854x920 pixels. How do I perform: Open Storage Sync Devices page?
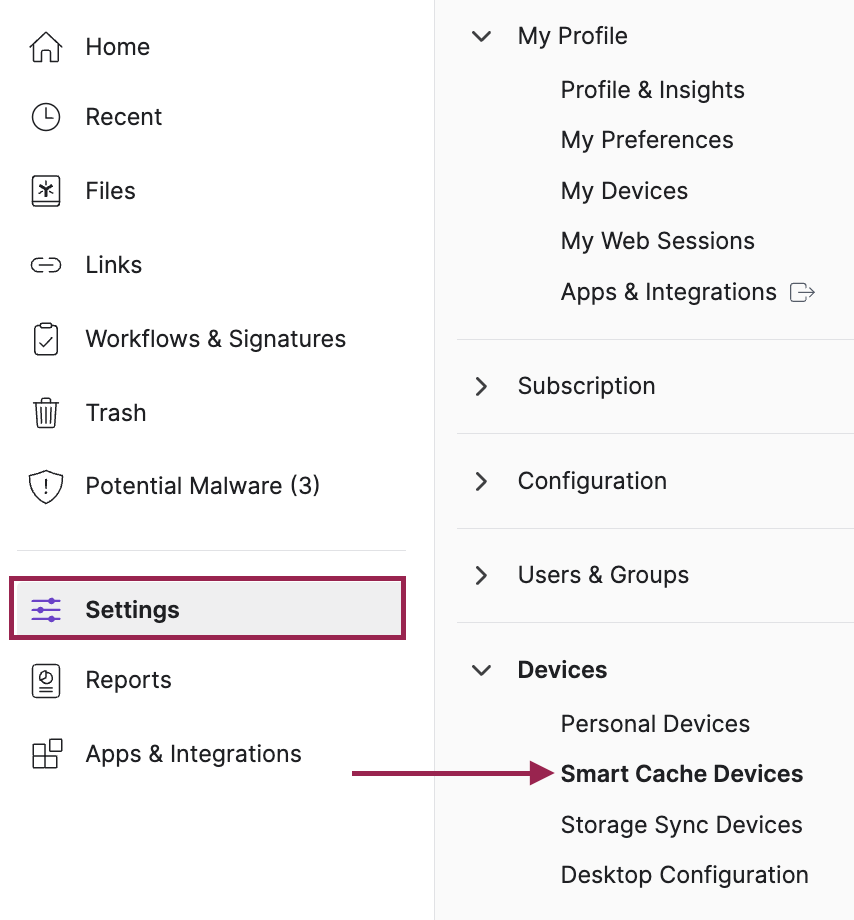(x=681, y=825)
